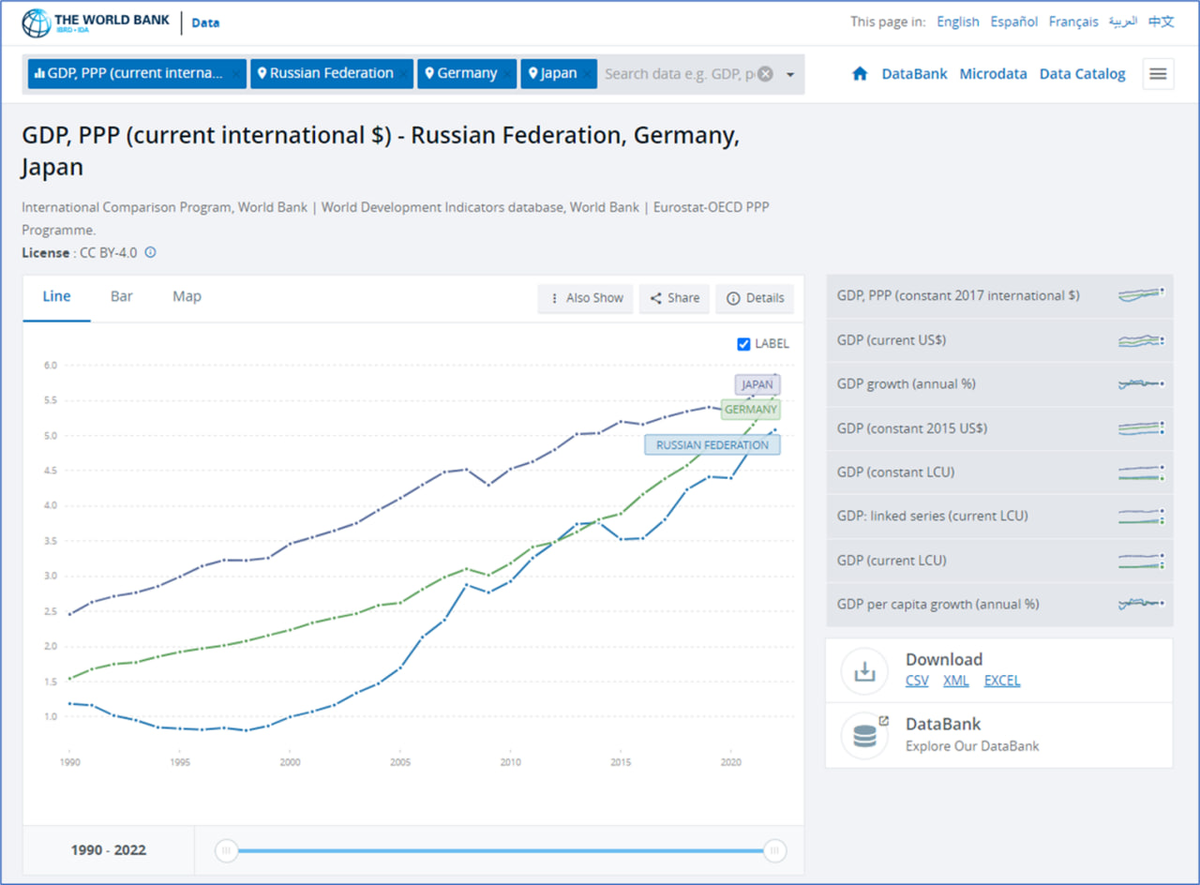Click the right year-range slider handle
The image size is (1200, 885).
[x=774, y=851]
